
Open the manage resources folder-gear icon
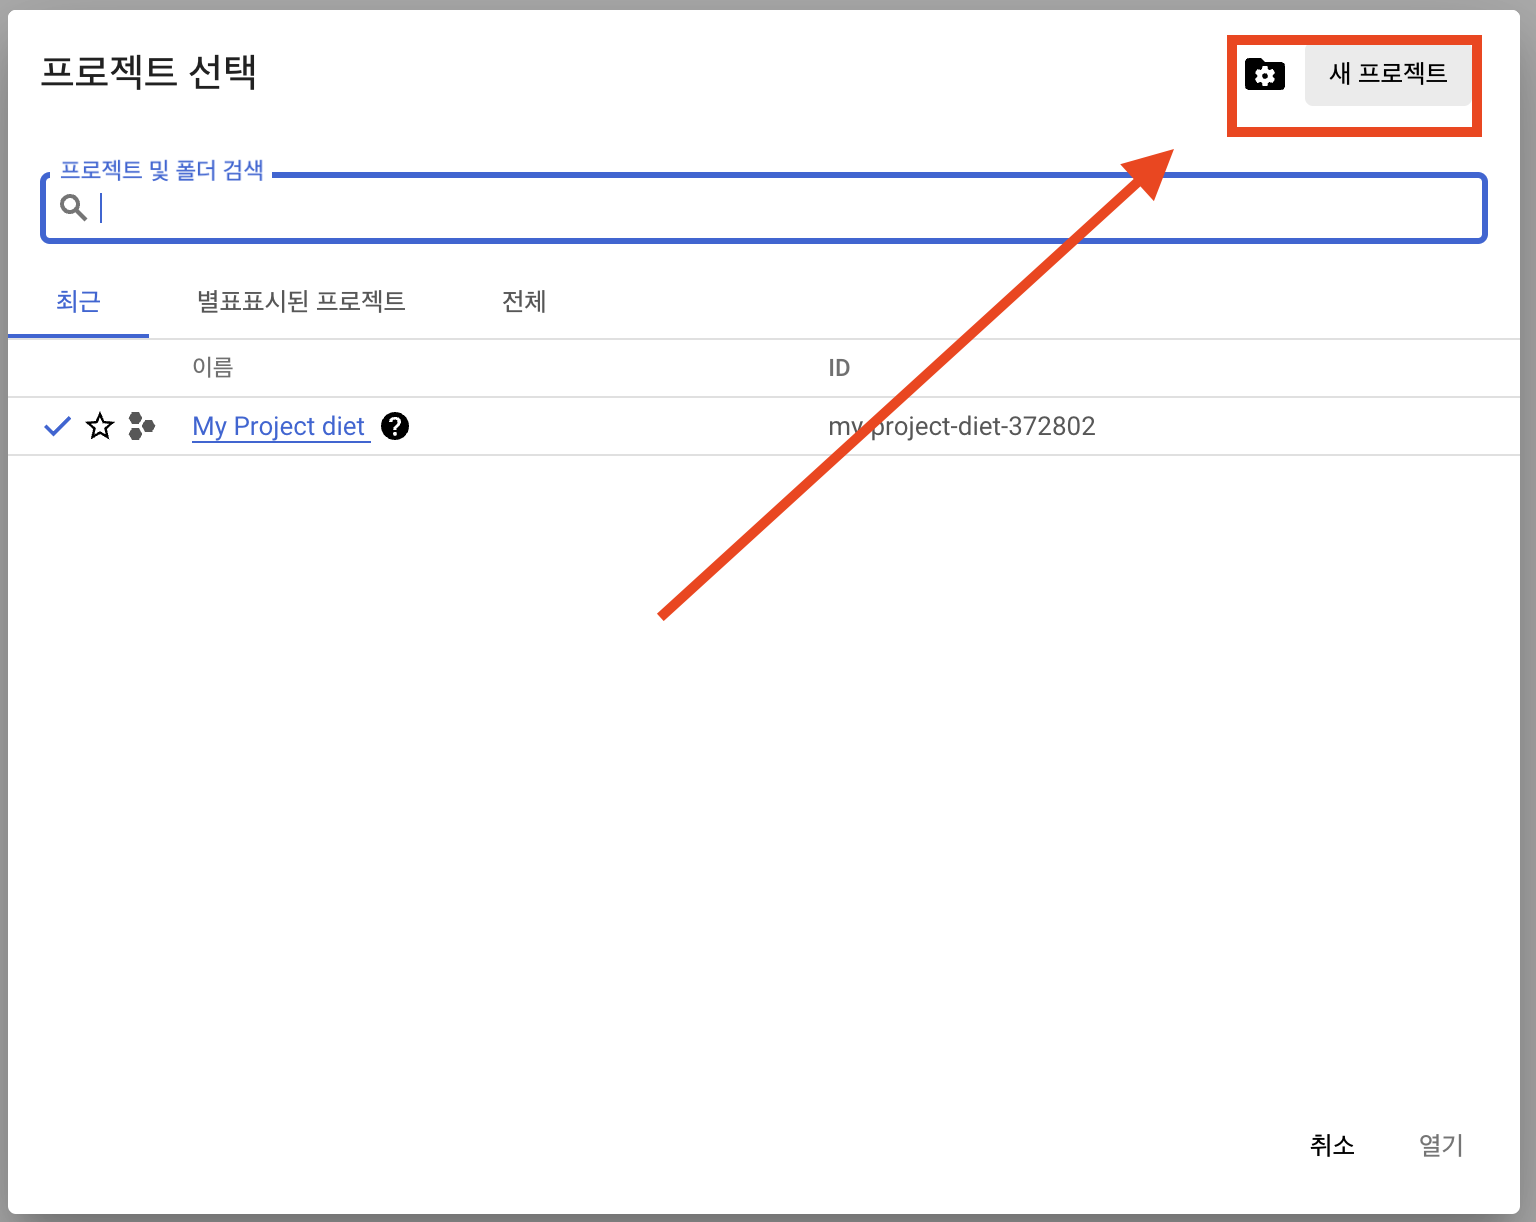coord(1264,75)
